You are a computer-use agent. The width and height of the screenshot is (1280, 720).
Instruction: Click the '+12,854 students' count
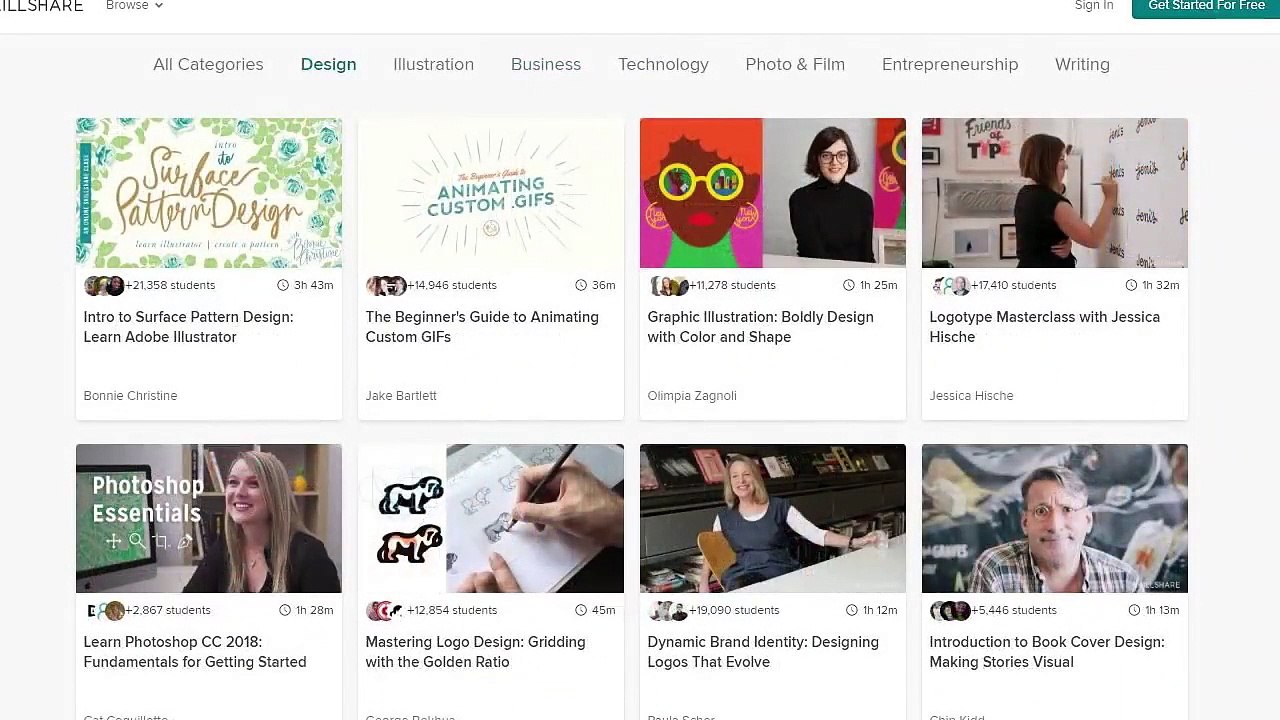click(x=452, y=610)
